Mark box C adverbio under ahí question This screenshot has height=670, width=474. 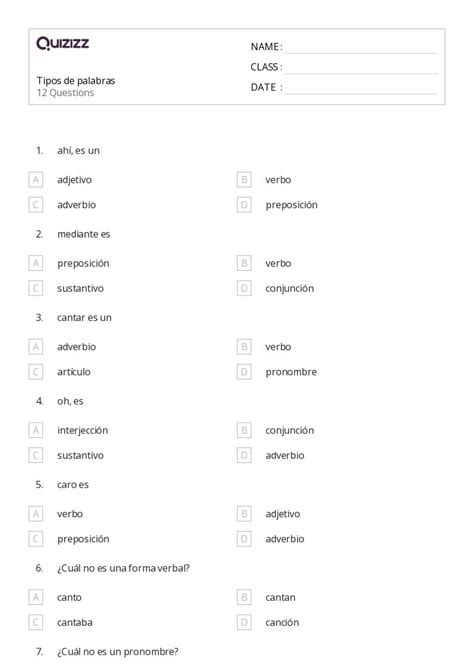[x=36, y=205]
